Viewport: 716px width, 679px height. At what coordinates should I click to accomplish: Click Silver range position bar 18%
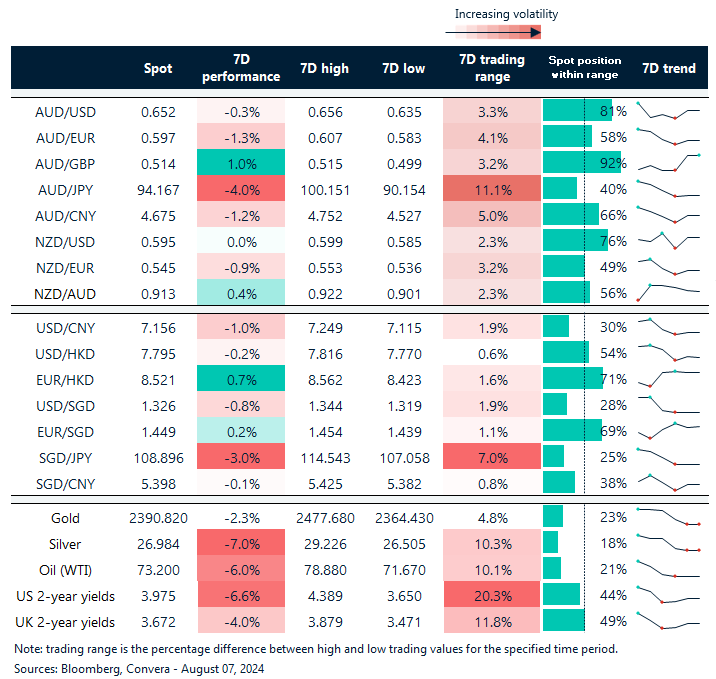(x=550, y=542)
